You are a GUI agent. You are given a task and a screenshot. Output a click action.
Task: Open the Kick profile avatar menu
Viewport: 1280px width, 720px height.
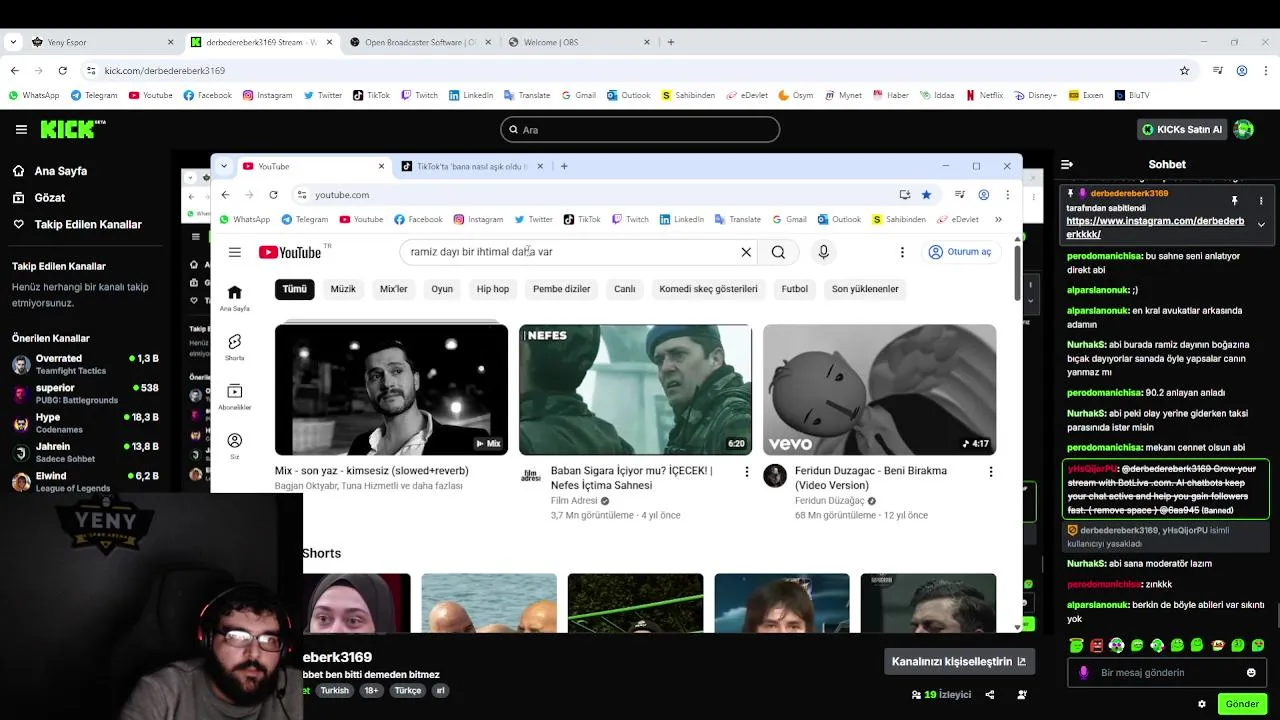[x=1244, y=129]
